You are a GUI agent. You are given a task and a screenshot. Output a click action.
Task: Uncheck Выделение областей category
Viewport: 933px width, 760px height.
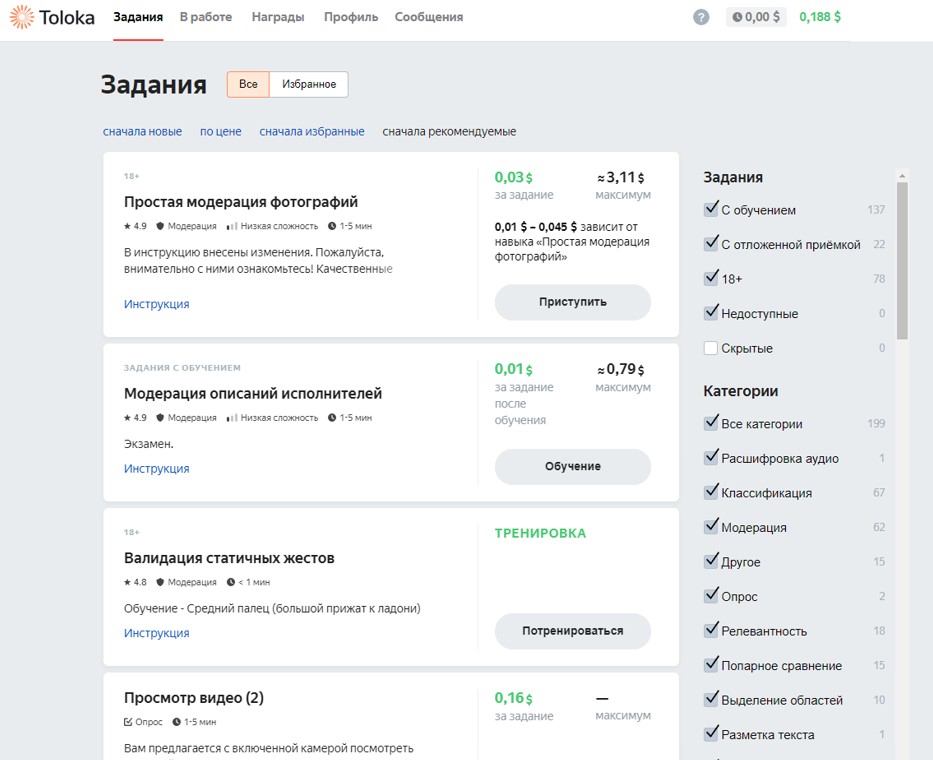coord(711,699)
